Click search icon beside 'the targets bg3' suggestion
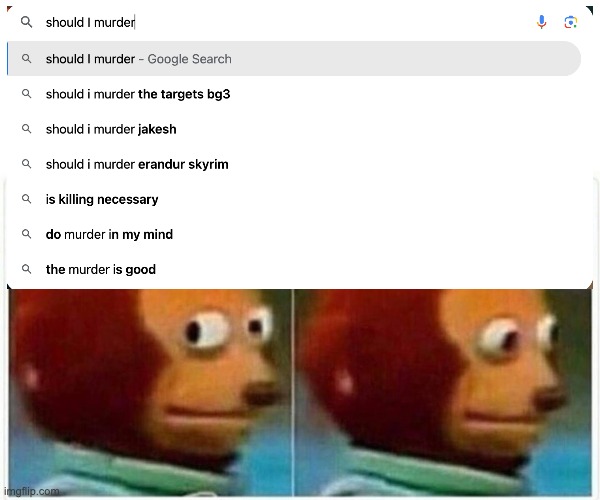600x500 pixels. [x=26, y=94]
